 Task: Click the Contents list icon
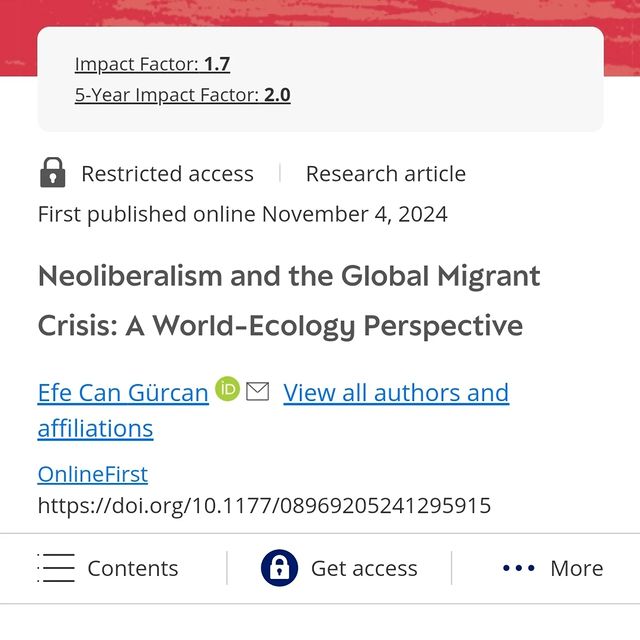(x=56, y=568)
